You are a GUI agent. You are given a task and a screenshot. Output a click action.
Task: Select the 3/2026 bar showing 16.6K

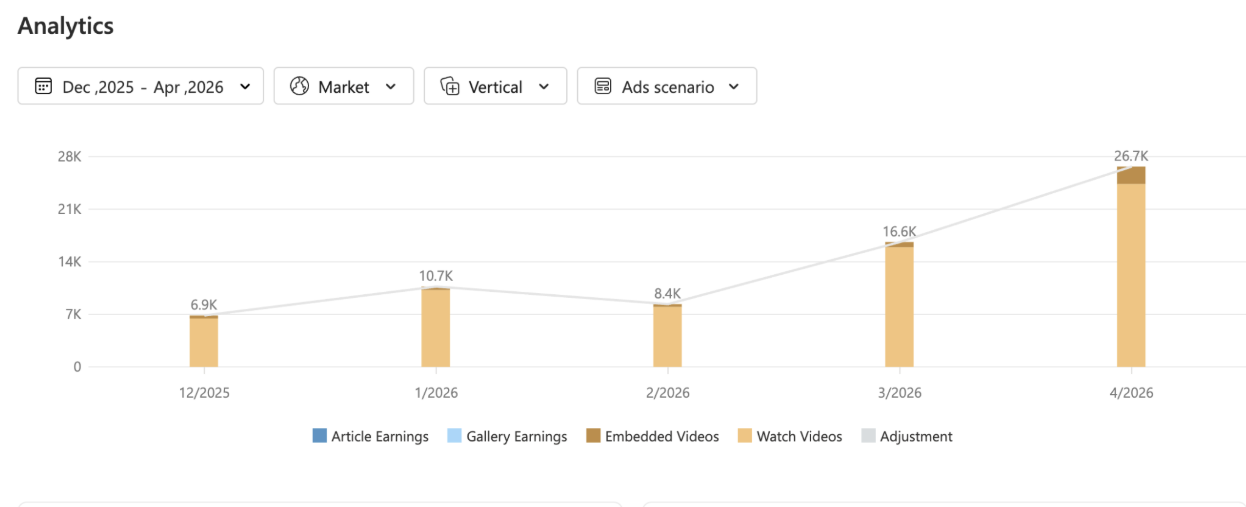(x=899, y=304)
